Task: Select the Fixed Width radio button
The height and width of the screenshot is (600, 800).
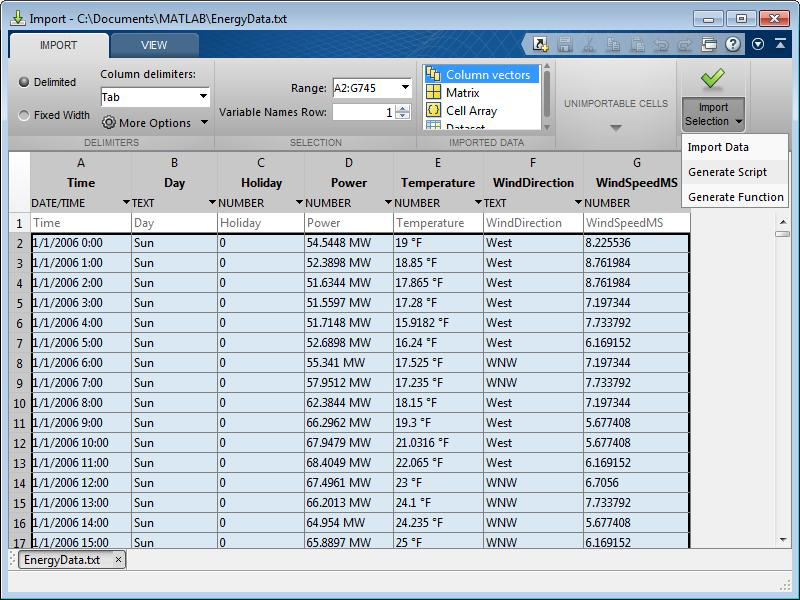Action: point(24,115)
